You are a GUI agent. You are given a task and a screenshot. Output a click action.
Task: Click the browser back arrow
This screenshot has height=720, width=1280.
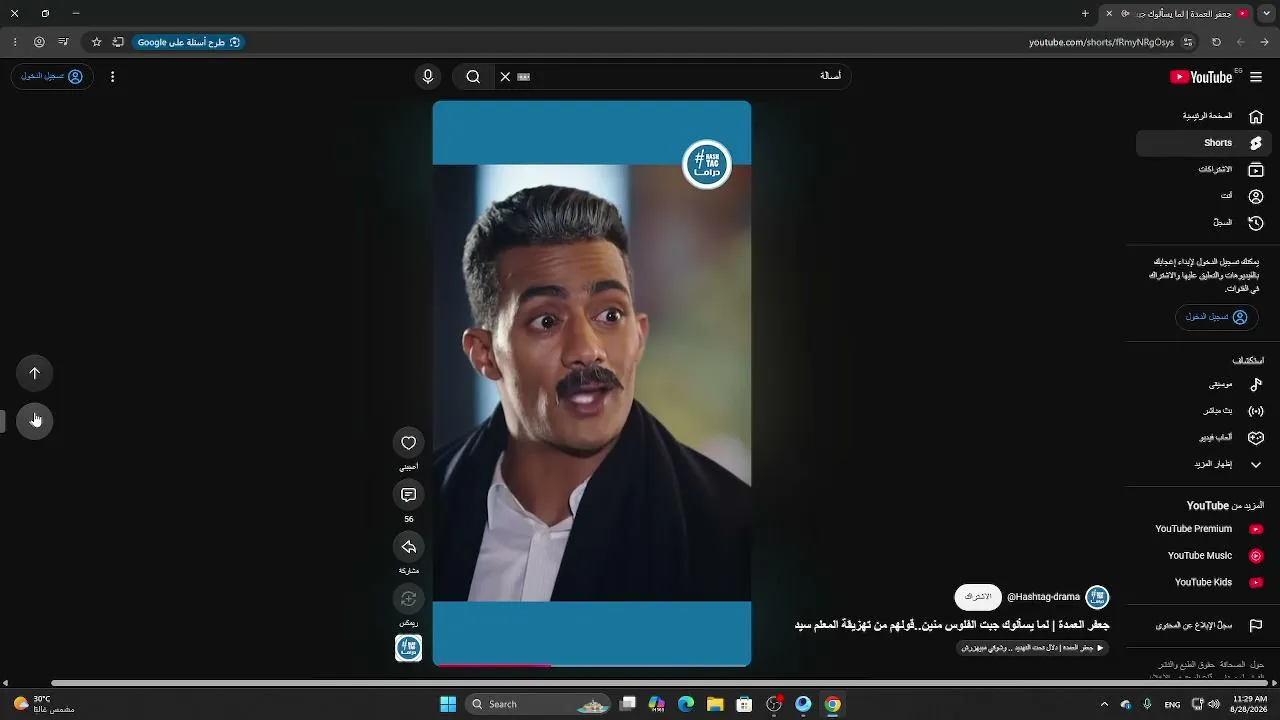tap(1265, 42)
